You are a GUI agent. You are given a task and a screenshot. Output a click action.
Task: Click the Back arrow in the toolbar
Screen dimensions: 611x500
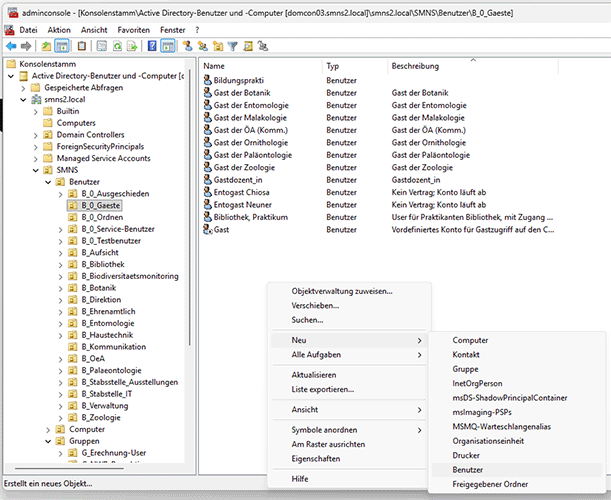[11, 46]
